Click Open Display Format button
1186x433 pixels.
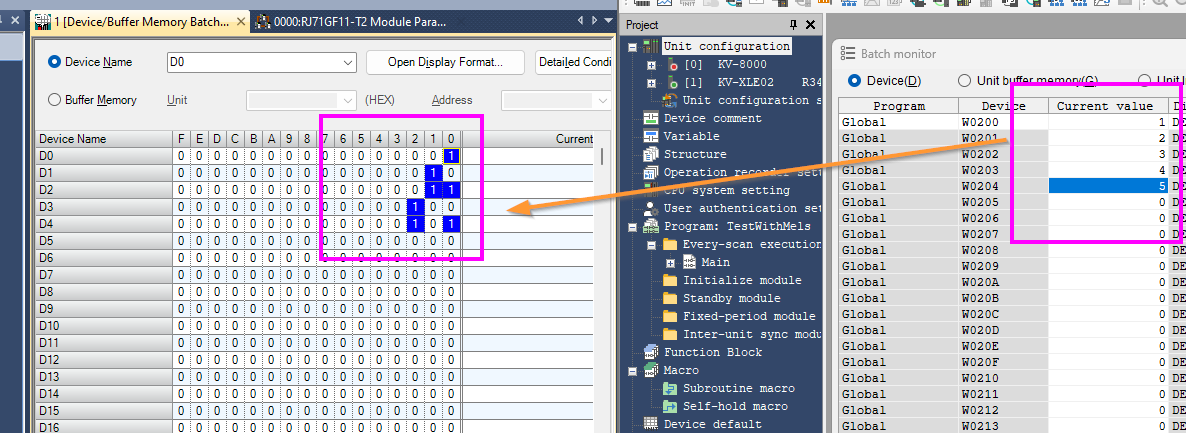[446, 62]
